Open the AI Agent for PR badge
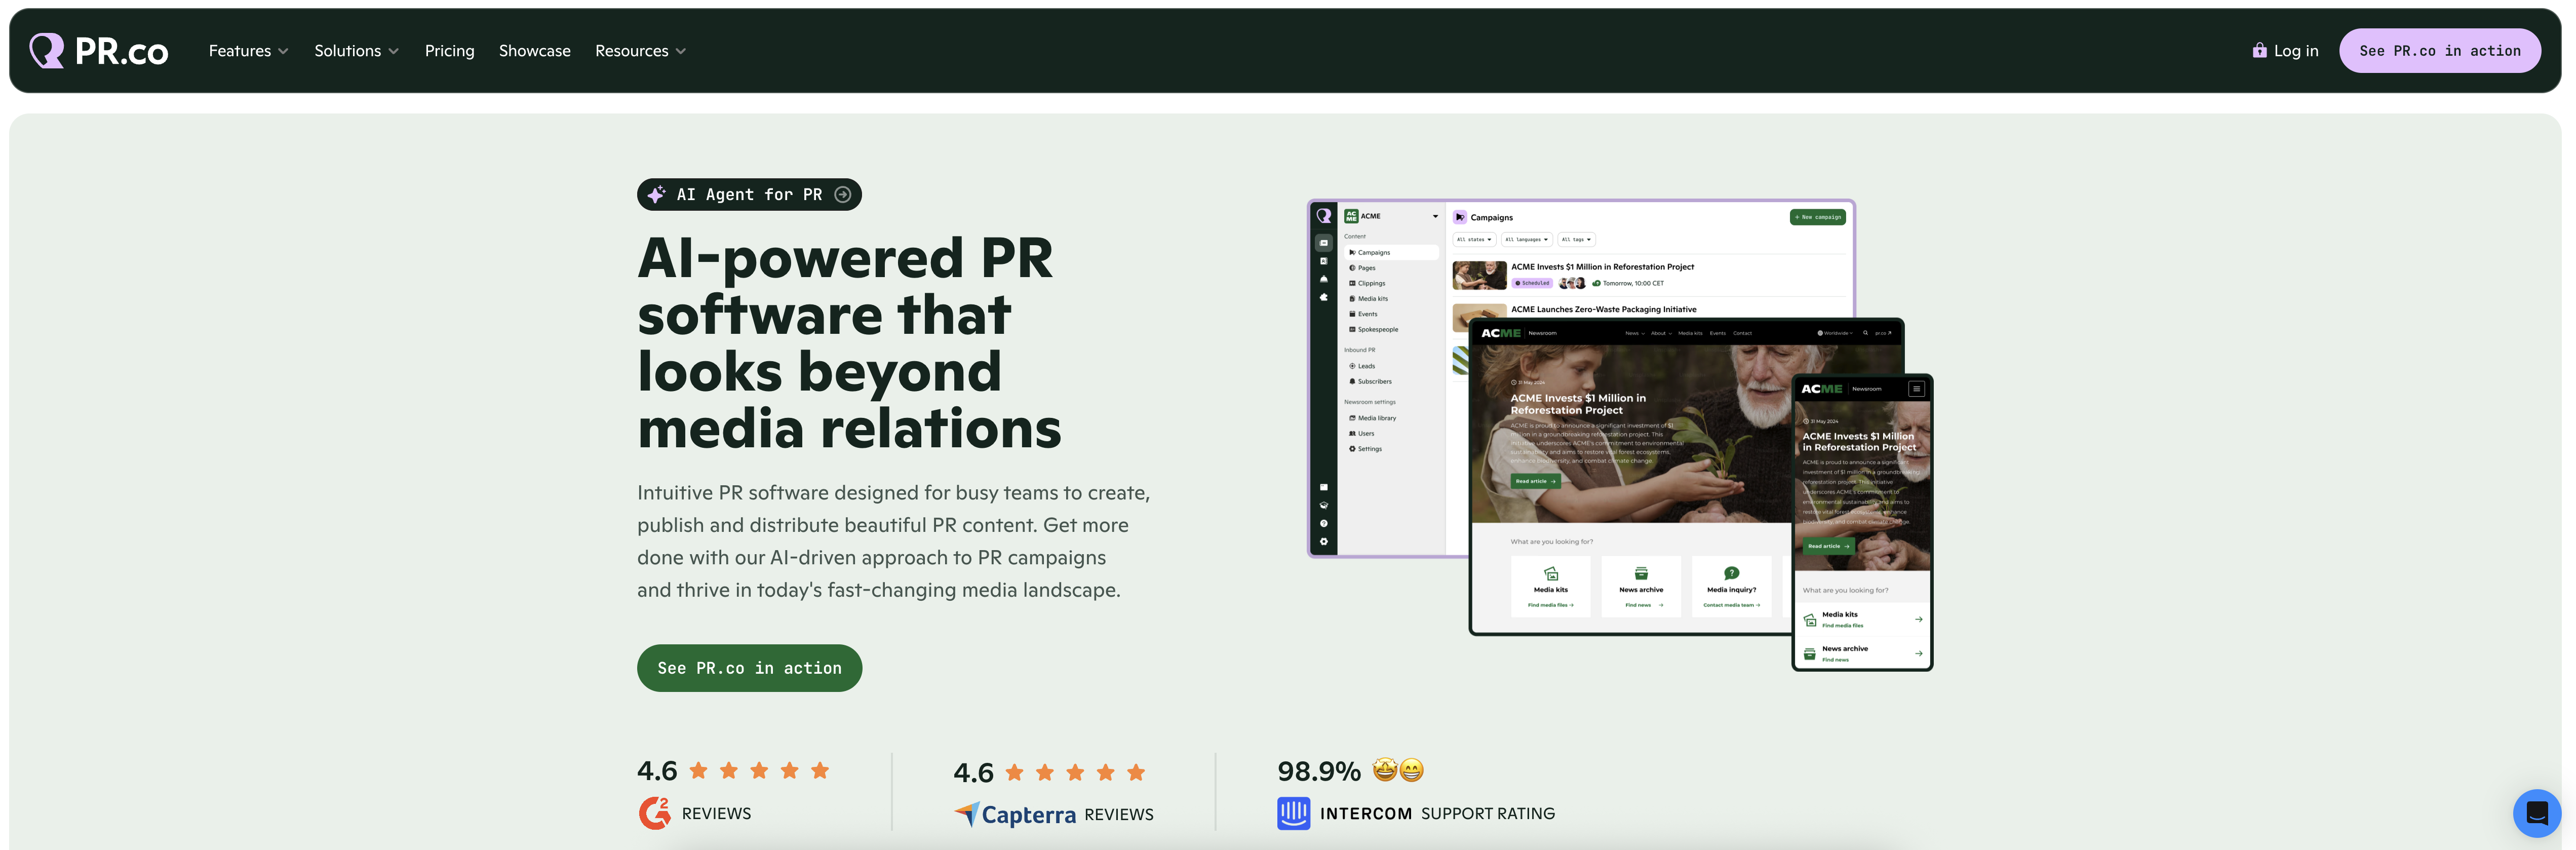The image size is (2576, 850). [x=749, y=195]
